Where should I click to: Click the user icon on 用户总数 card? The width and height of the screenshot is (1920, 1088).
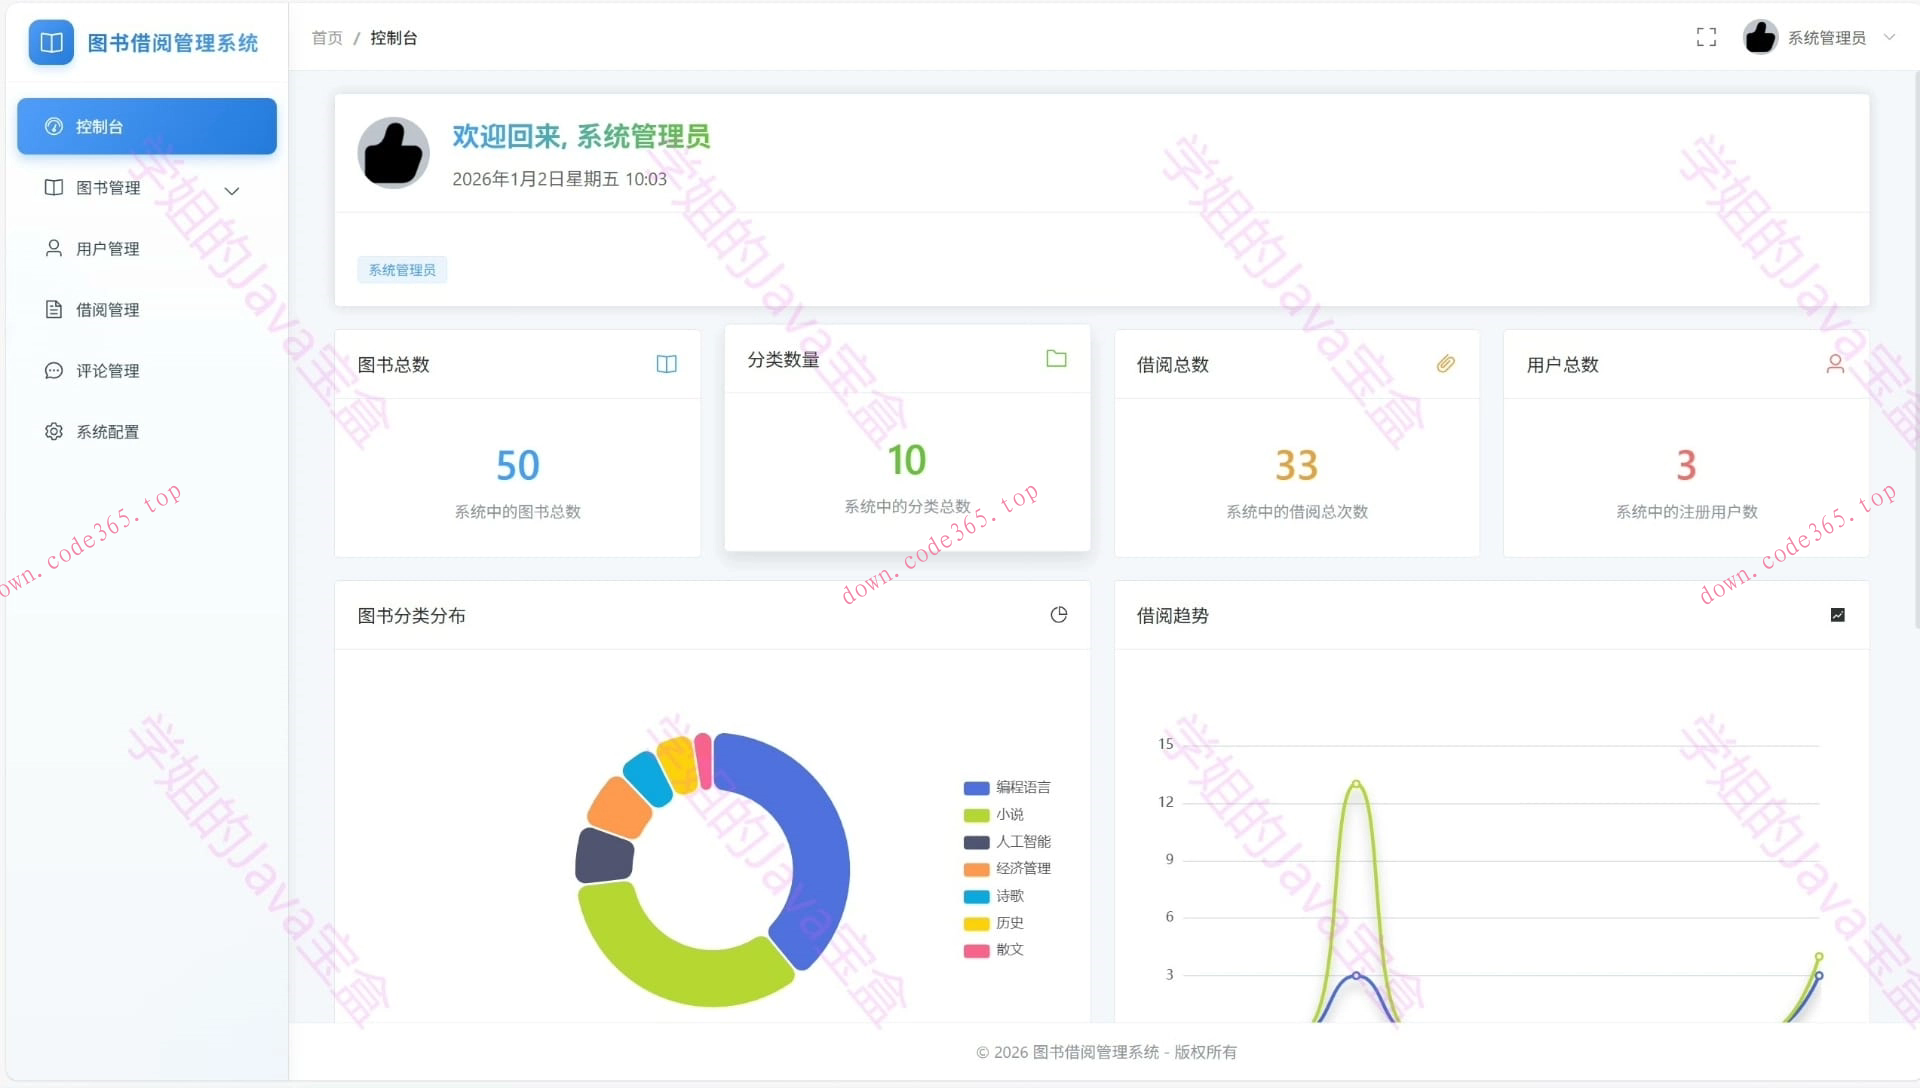pos(1835,364)
